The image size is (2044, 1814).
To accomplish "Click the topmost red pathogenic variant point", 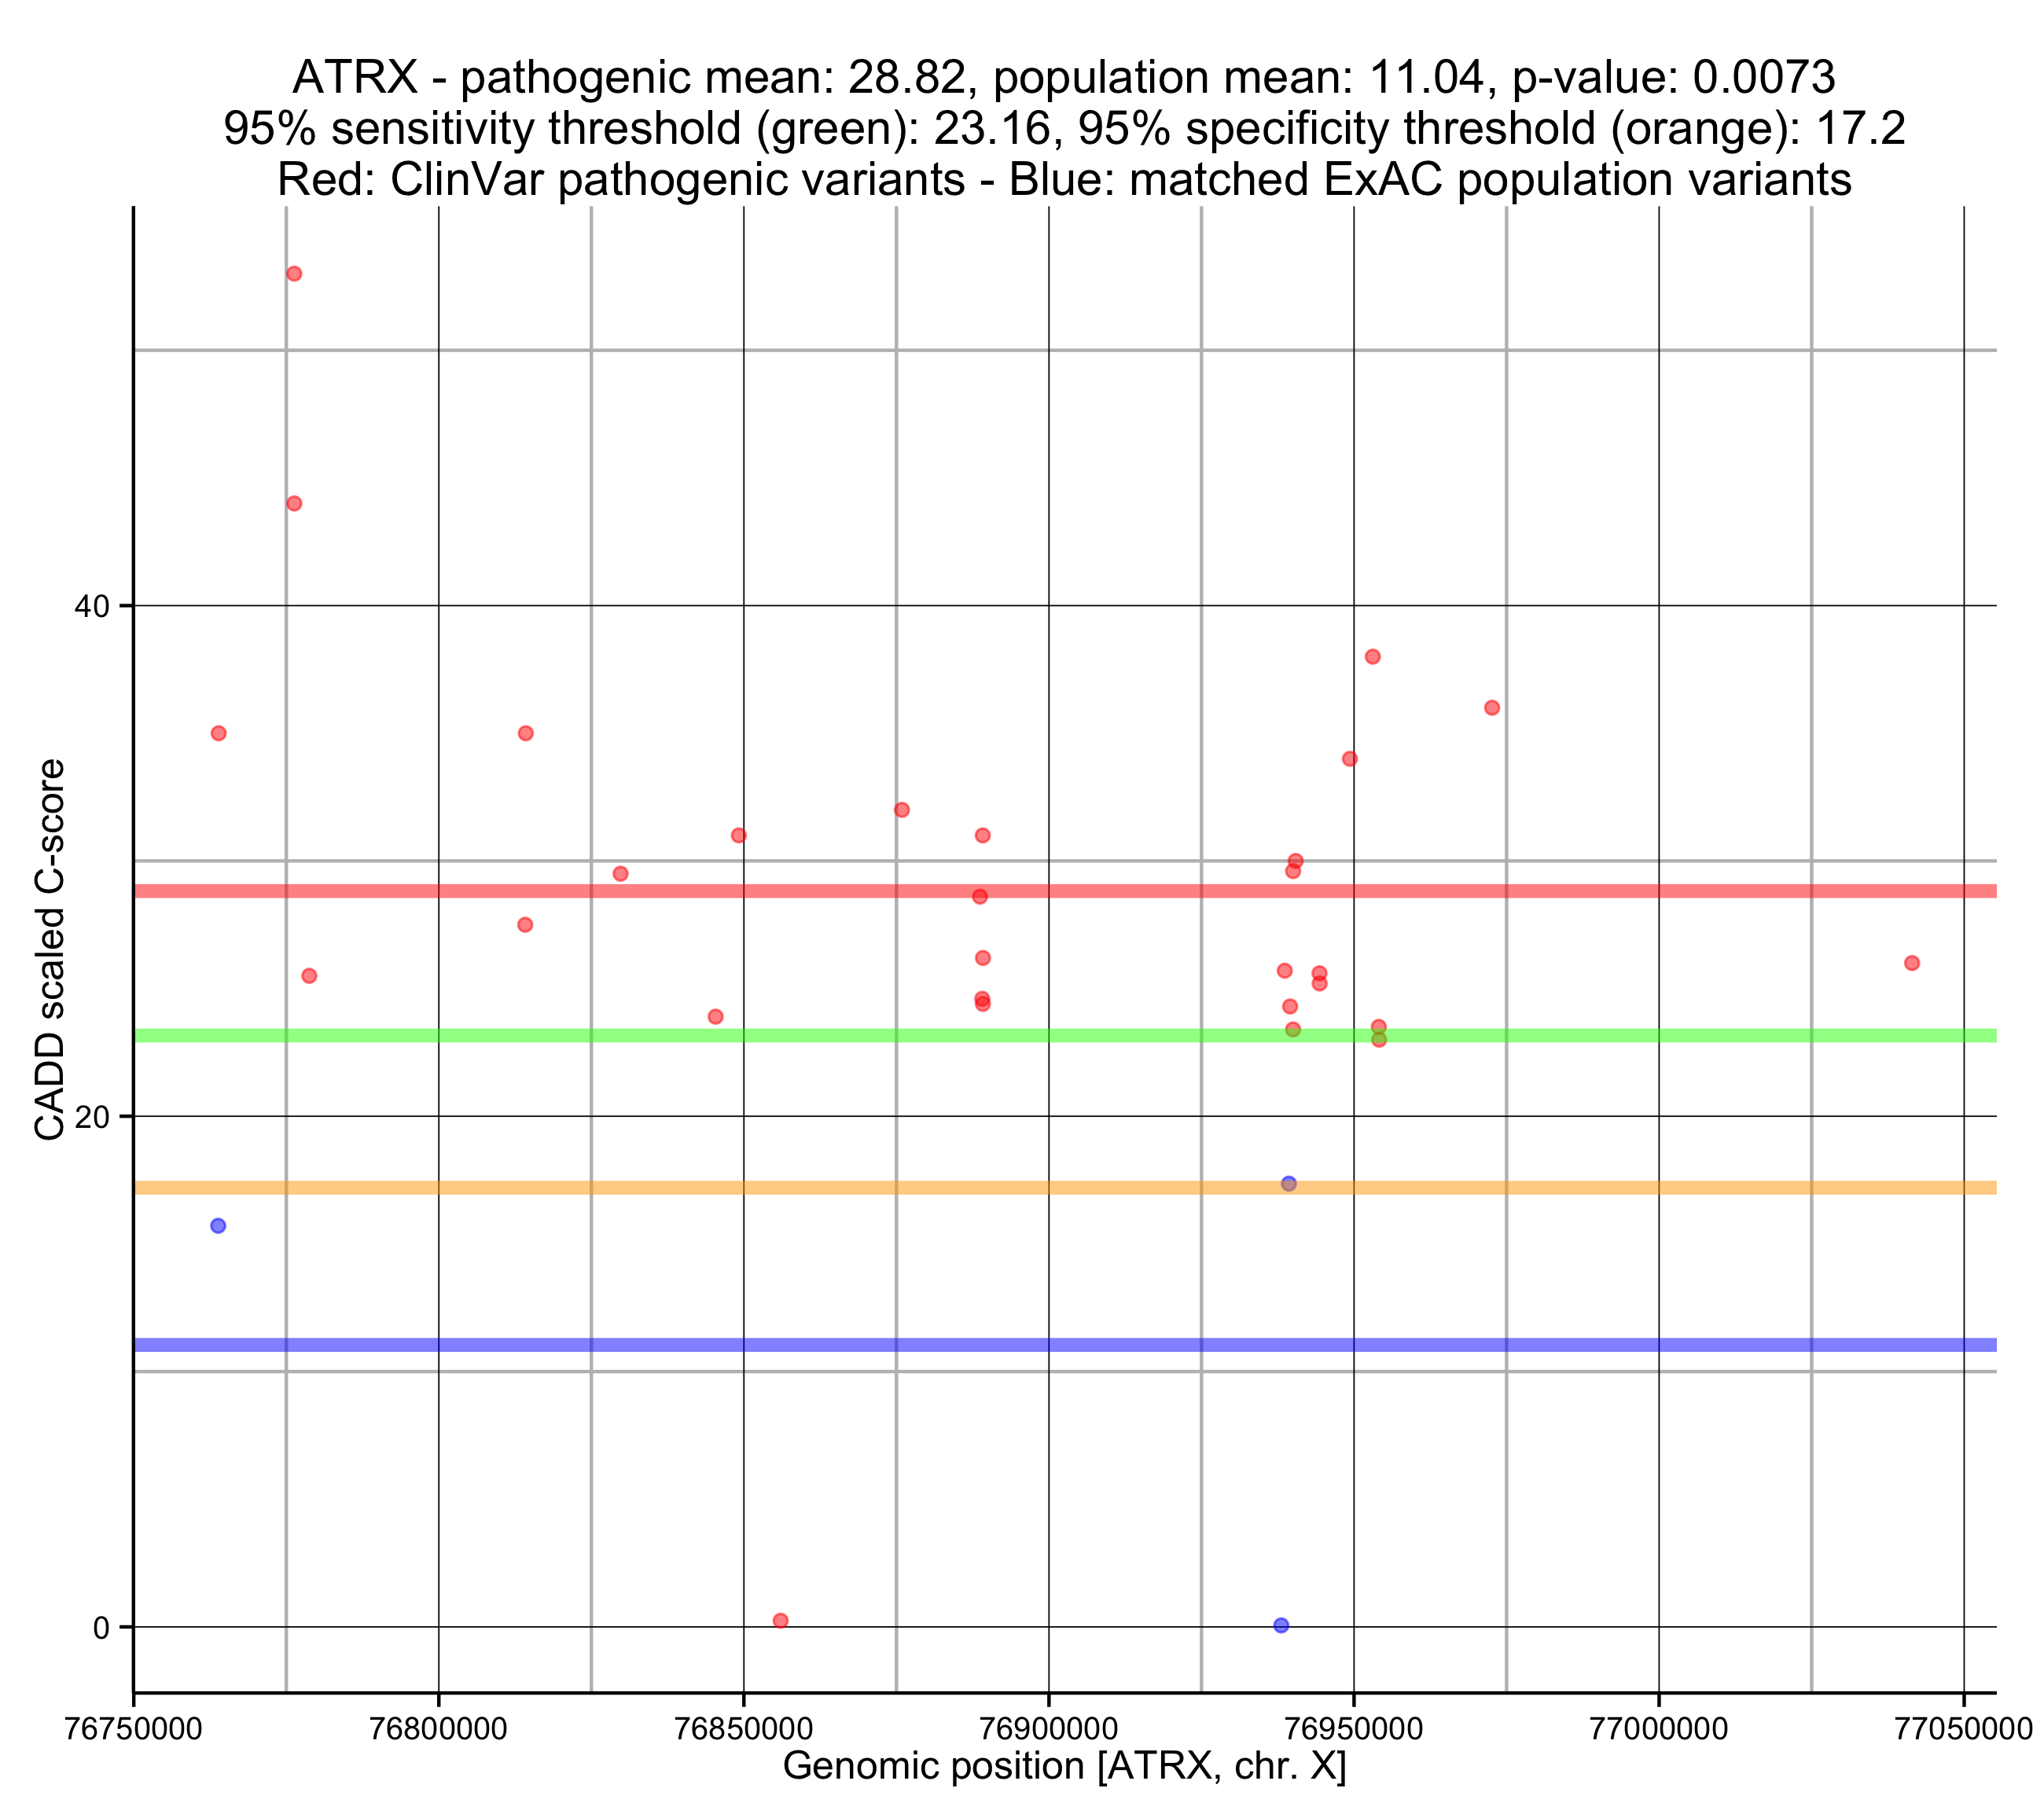I will [x=294, y=274].
